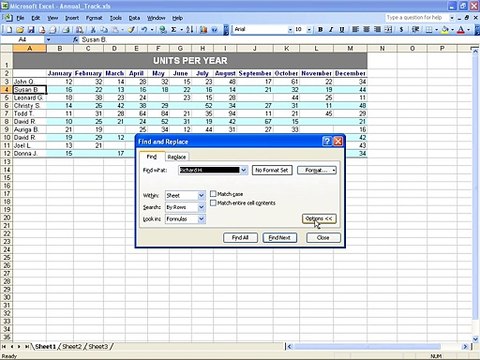Align cell text to the right

[x=377, y=30]
